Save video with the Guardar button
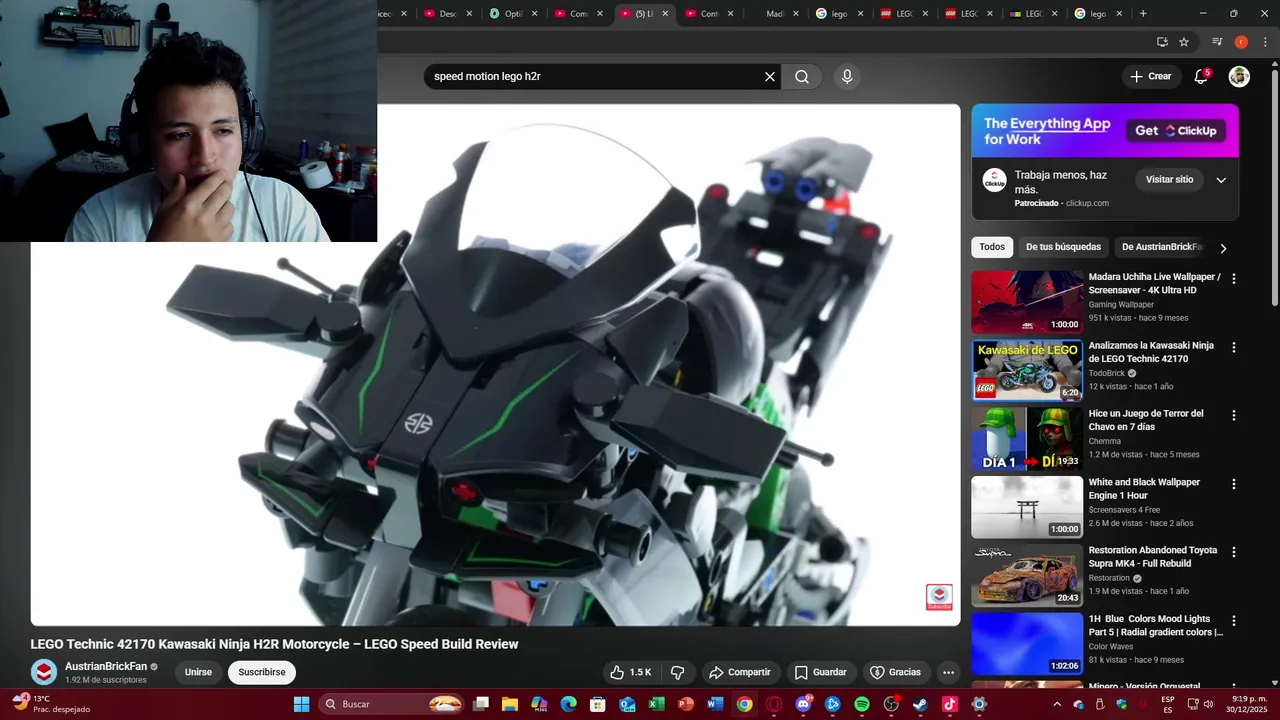Screen dimensions: 1280x720 [820, 672]
